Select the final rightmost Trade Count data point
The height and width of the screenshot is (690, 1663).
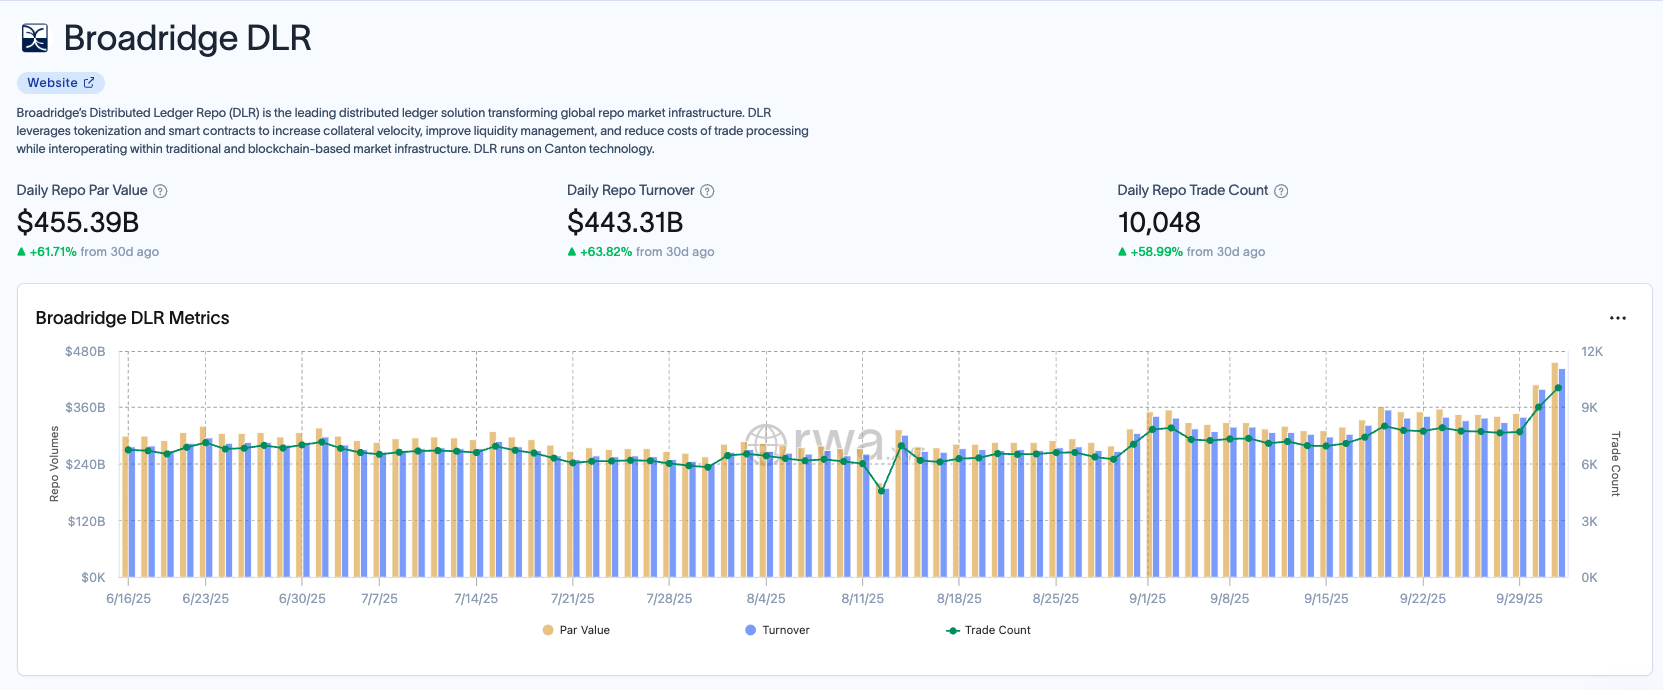(x=1558, y=388)
